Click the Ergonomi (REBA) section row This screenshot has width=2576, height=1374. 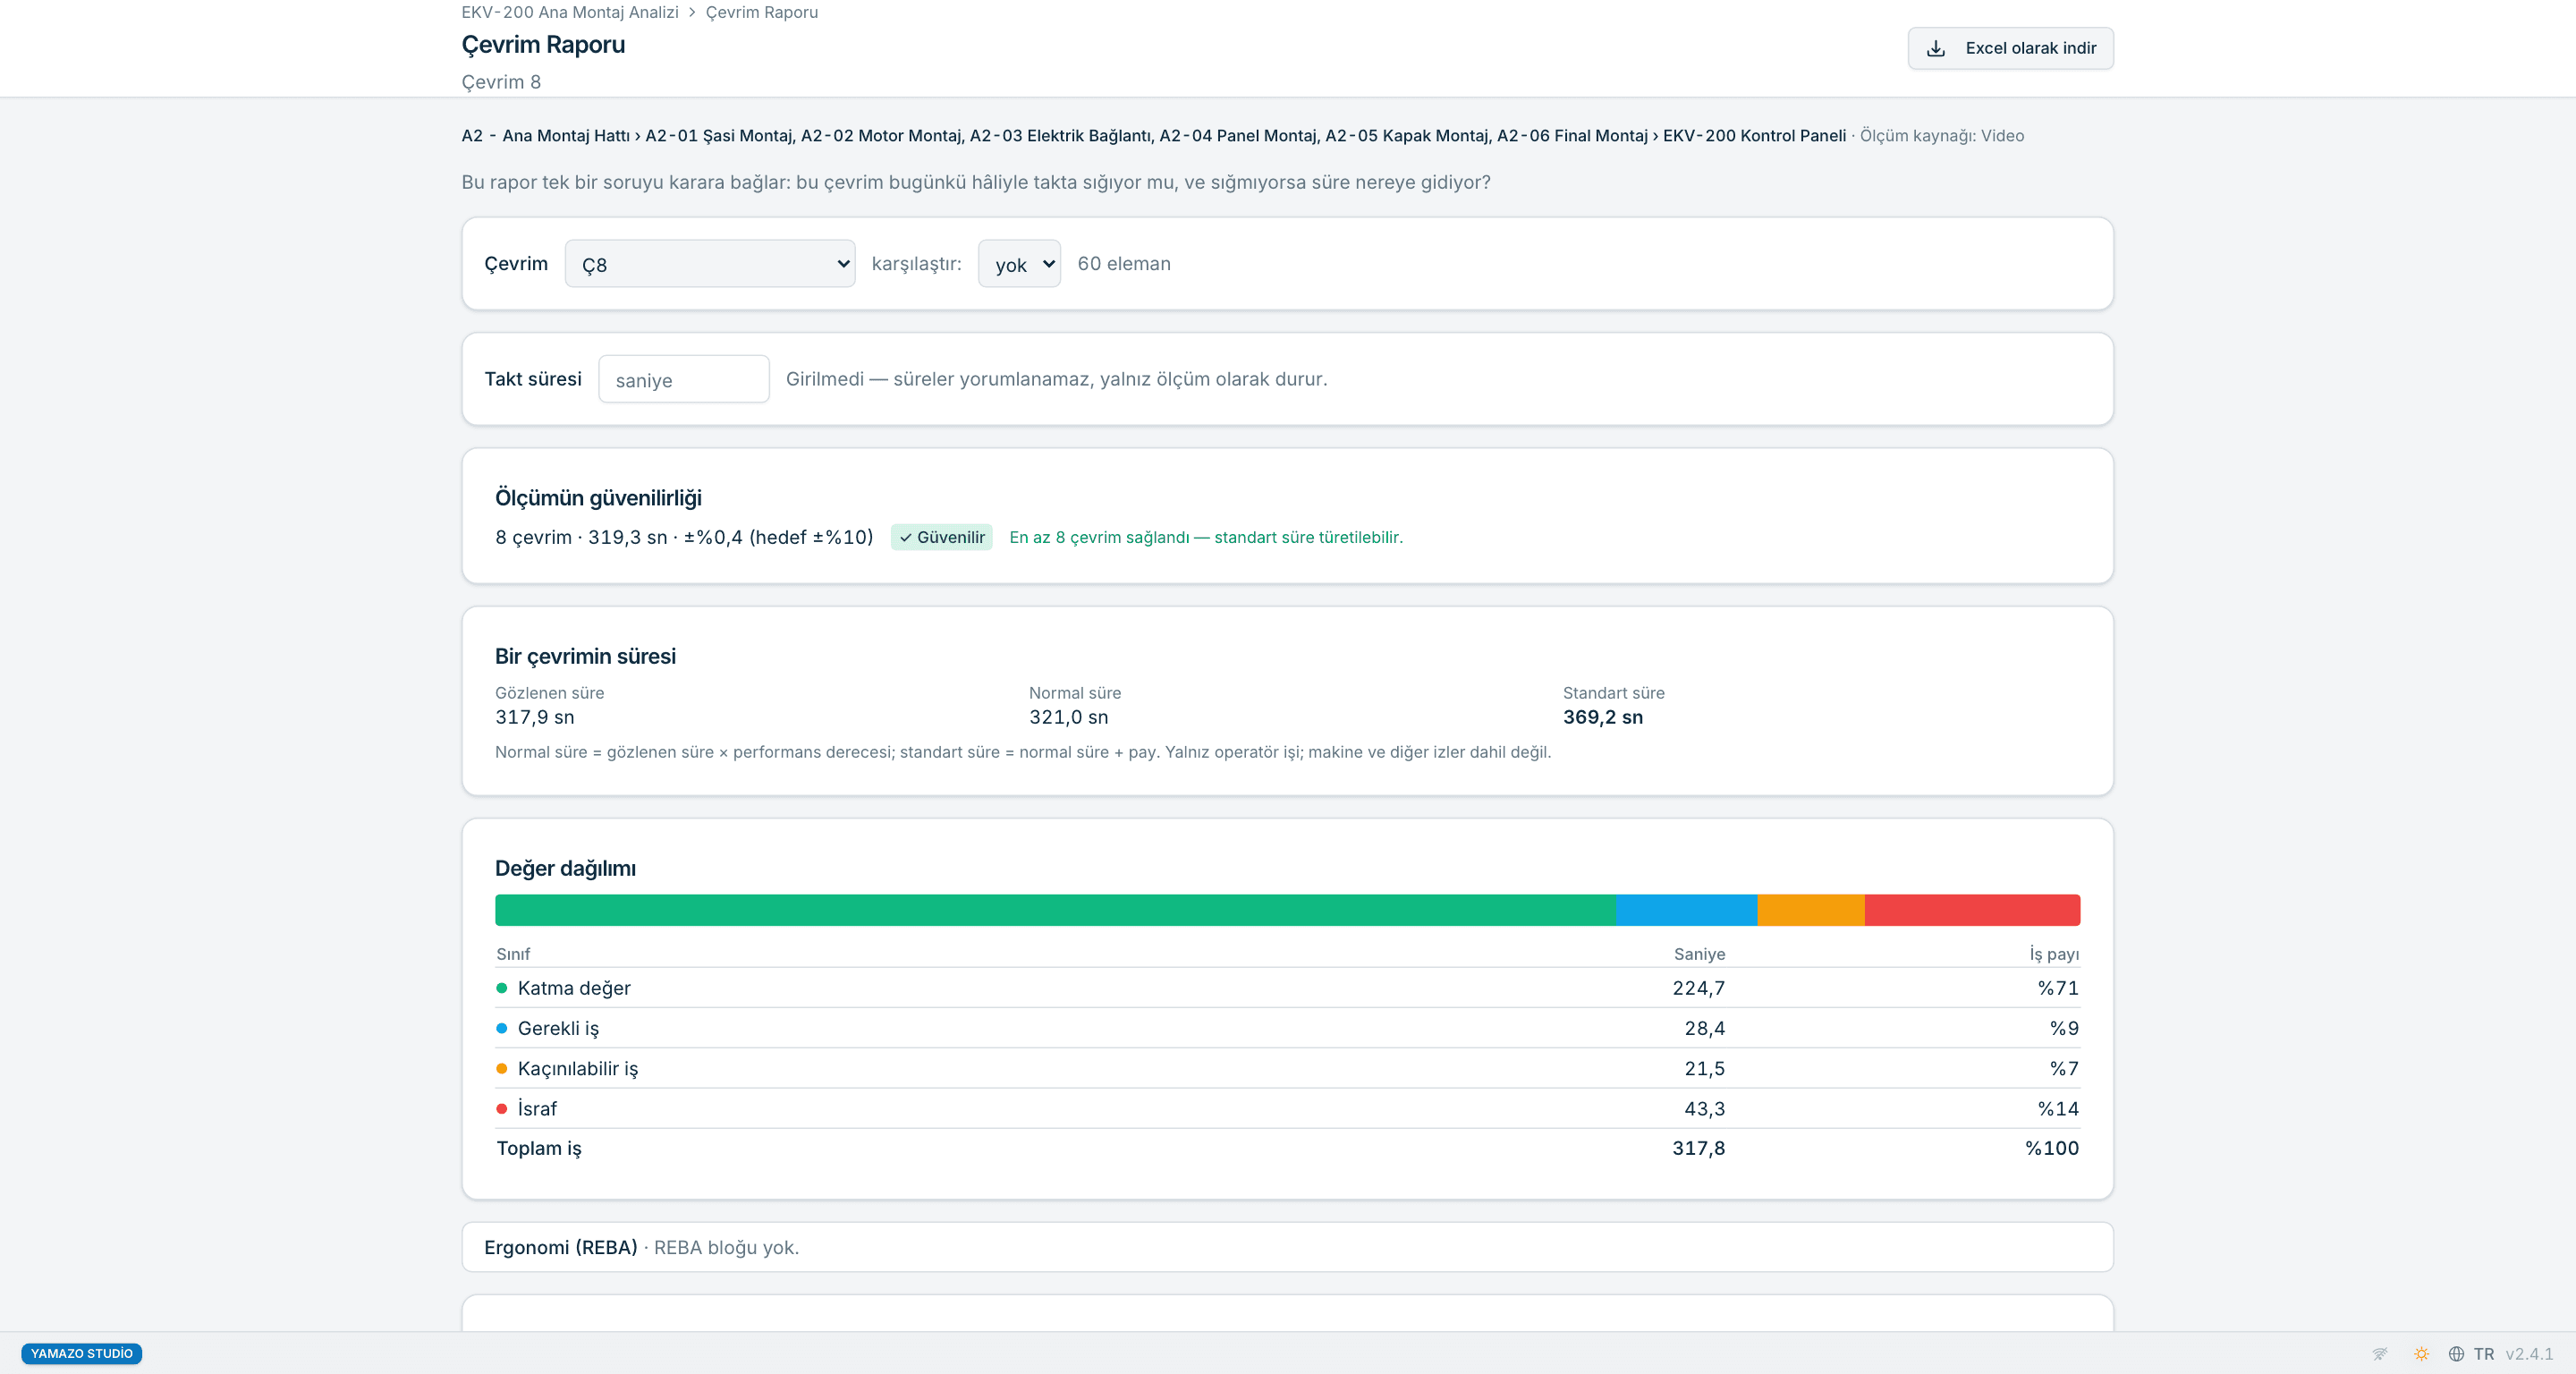coord(1287,1247)
